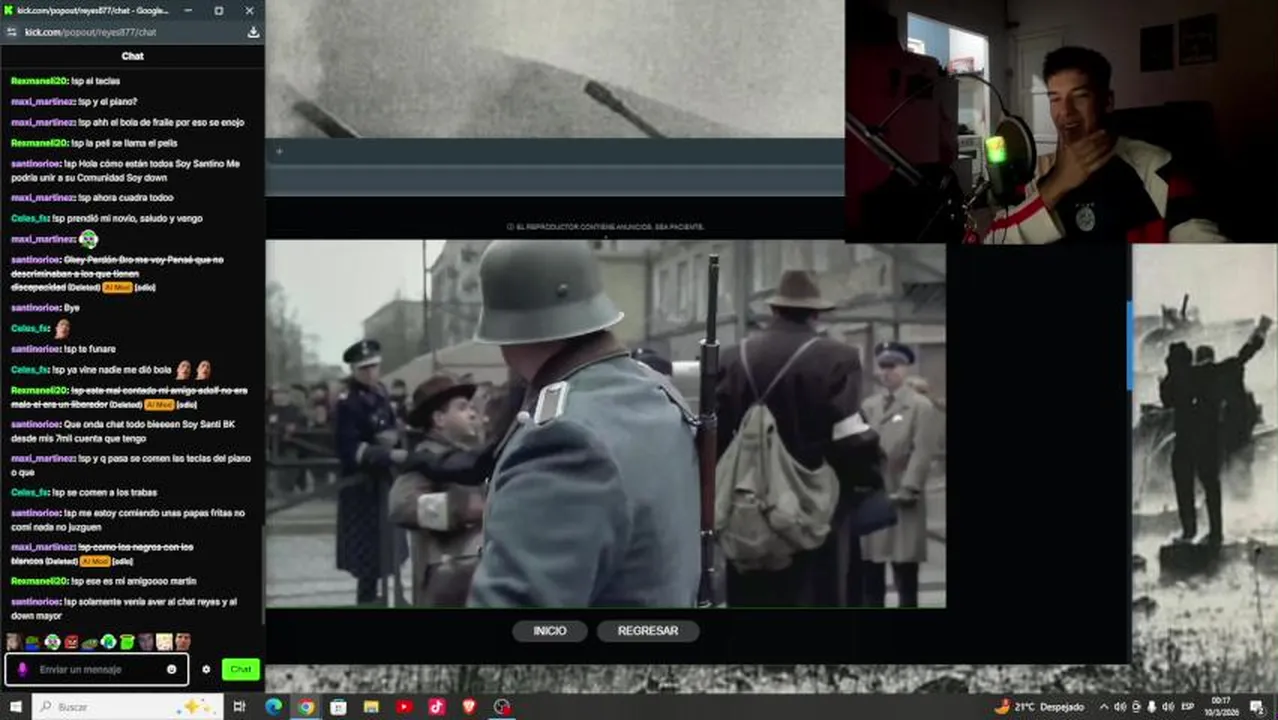This screenshot has height=720, width=1278.
Task: Switch the ESP keyboard language indicator
Action: click(1188, 706)
